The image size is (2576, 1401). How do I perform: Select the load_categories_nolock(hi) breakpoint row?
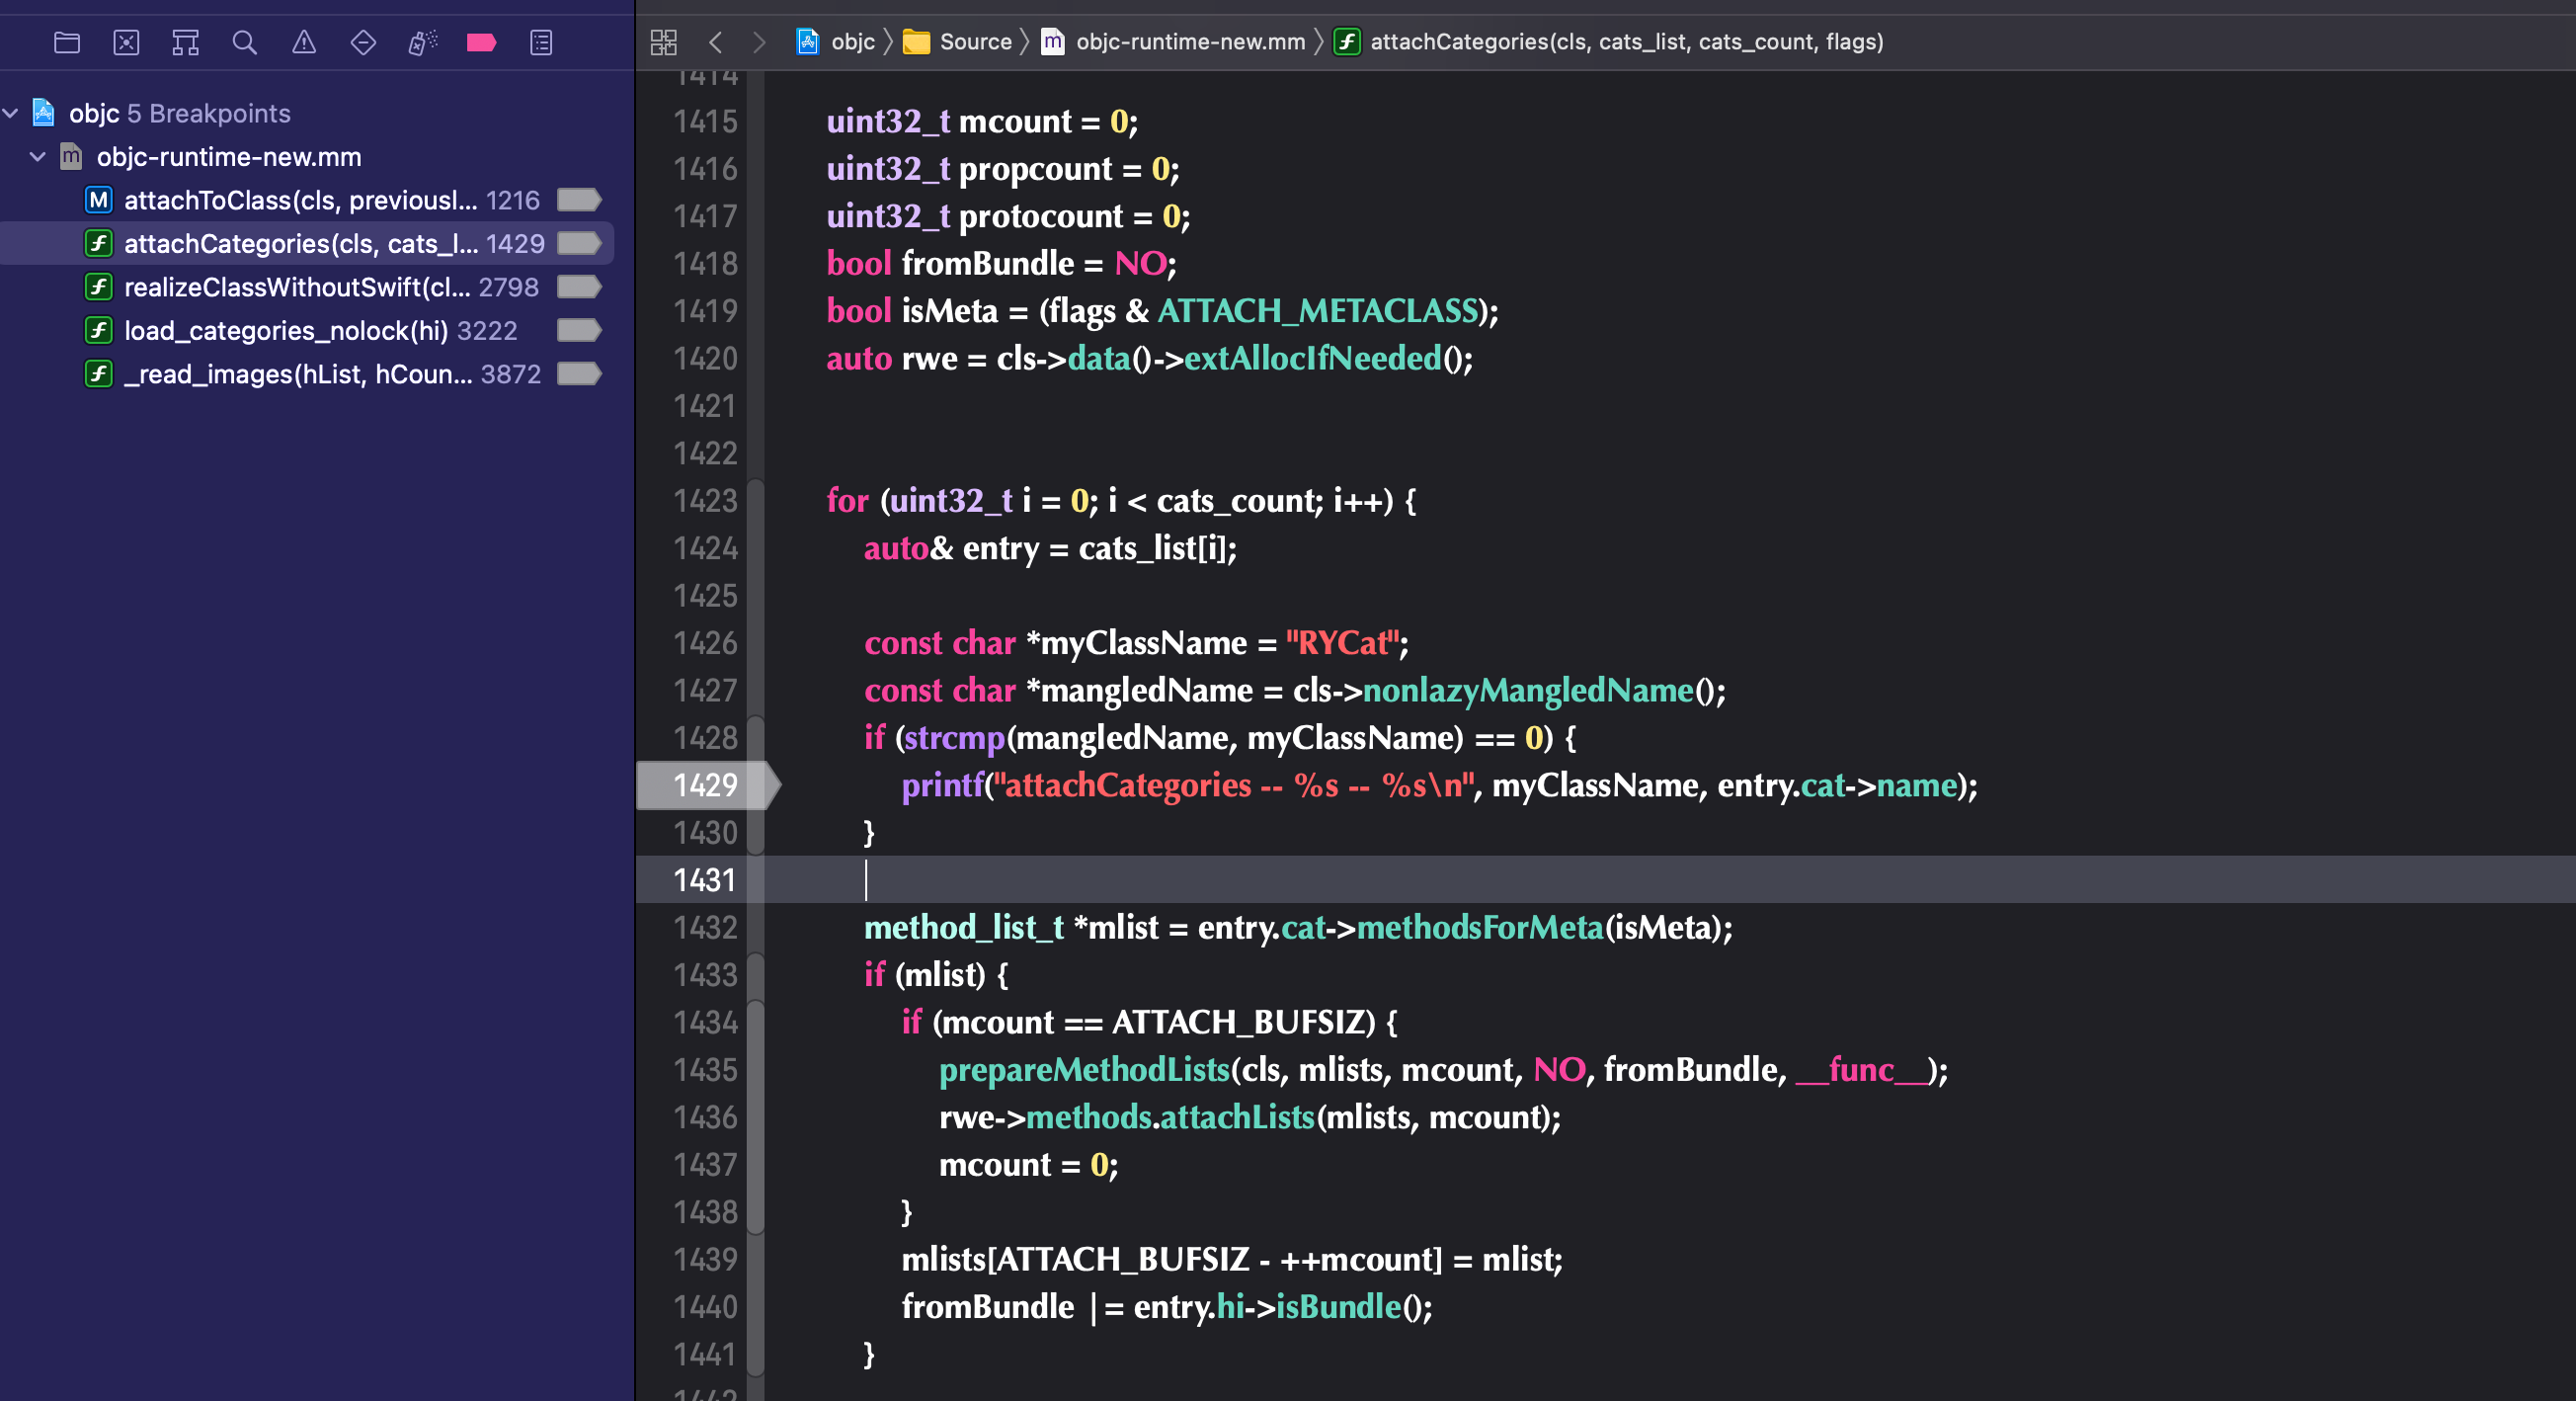tap(307, 330)
